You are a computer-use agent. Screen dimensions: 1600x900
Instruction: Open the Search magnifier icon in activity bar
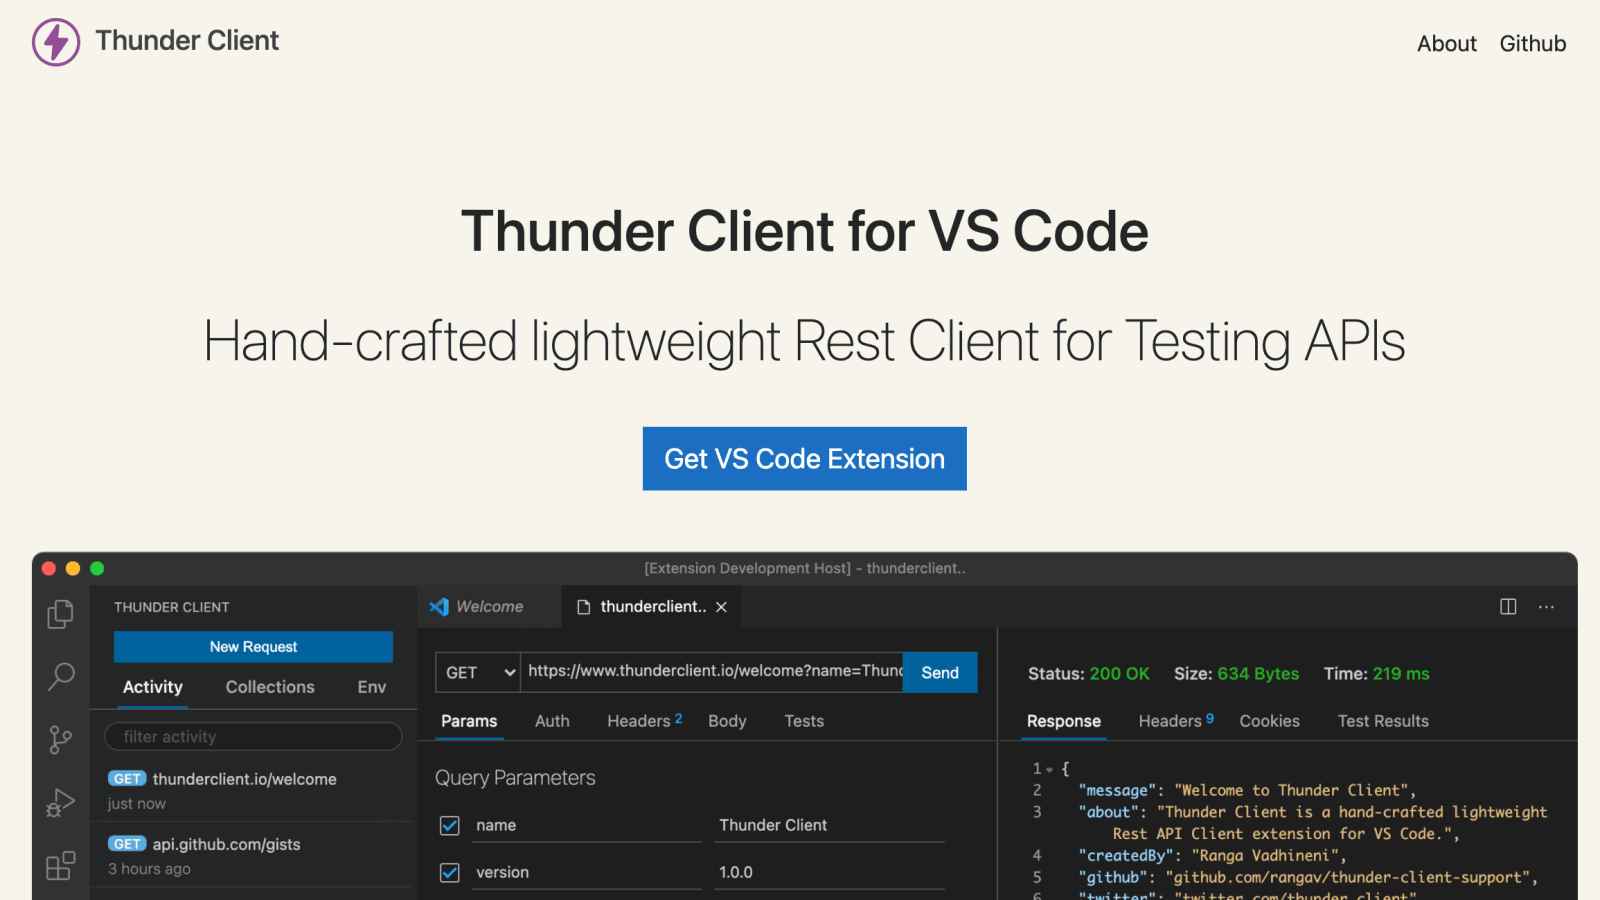60,677
